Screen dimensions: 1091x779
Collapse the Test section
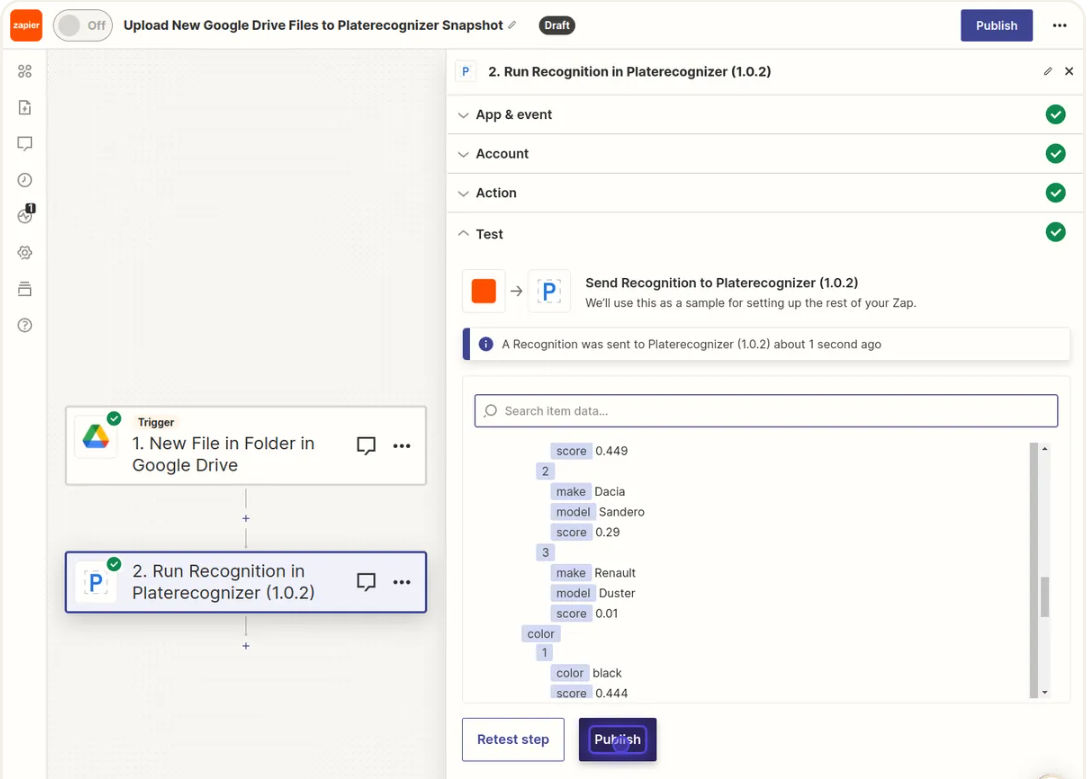coord(489,234)
